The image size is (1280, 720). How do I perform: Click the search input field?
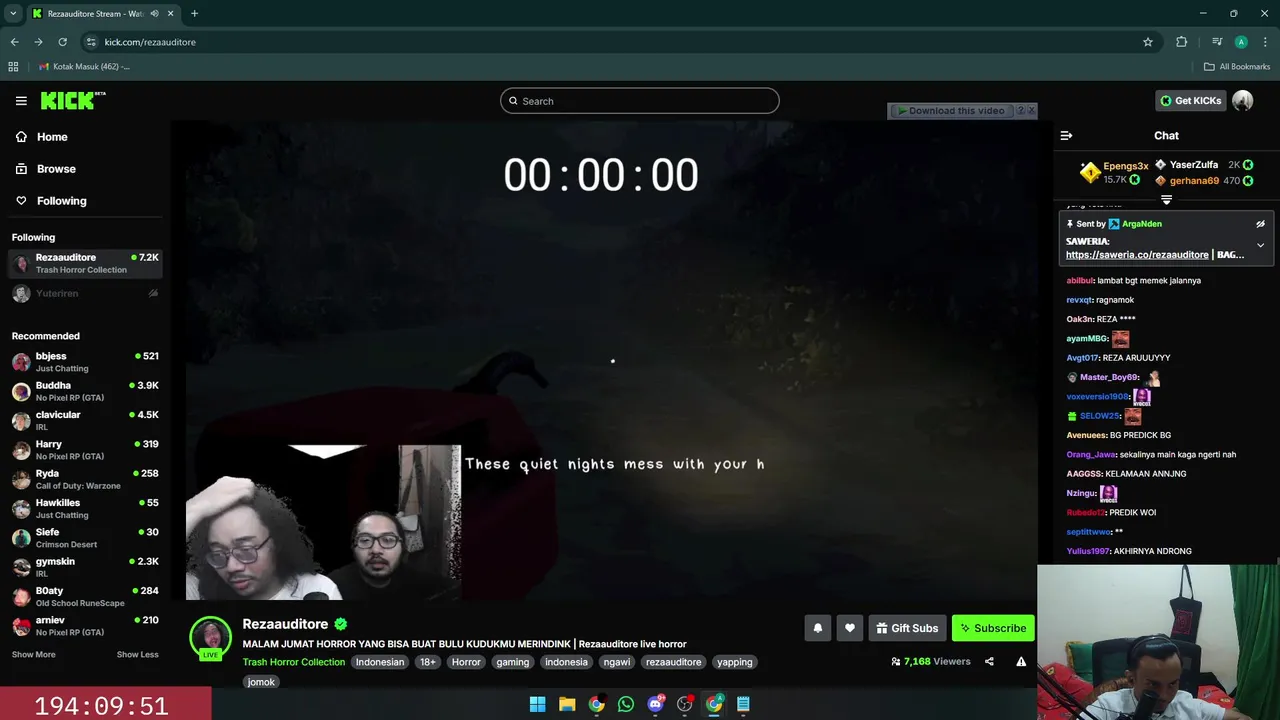tap(640, 101)
